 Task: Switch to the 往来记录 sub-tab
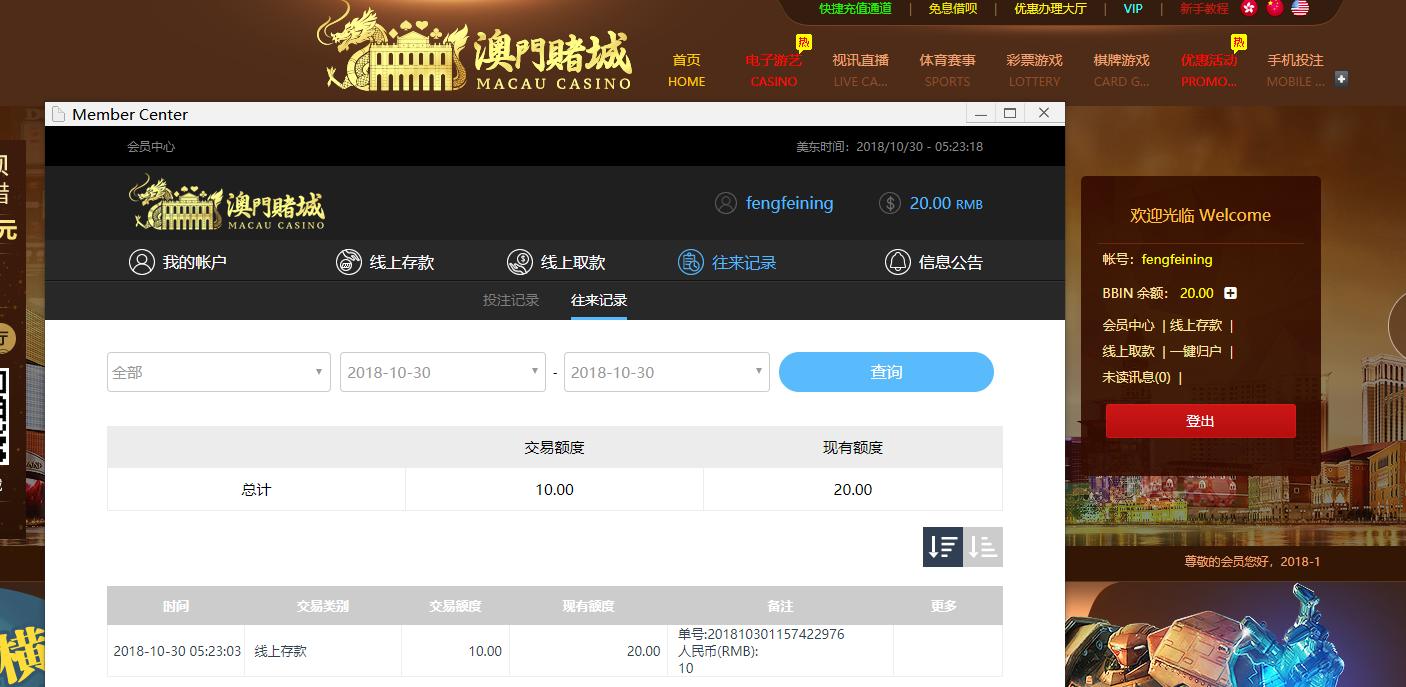pos(599,300)
